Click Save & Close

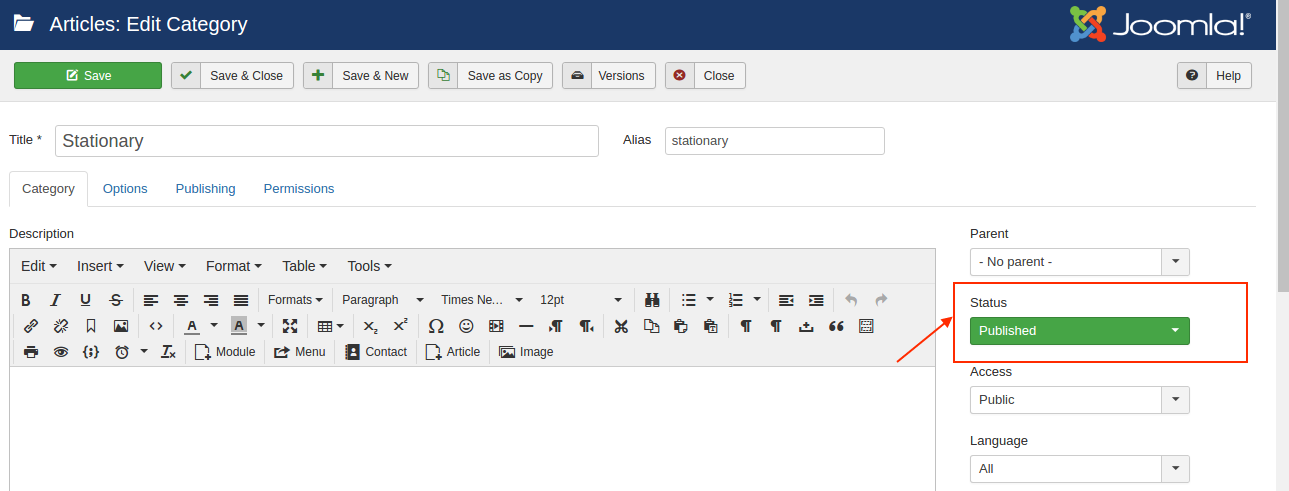[x=232, y=76]
